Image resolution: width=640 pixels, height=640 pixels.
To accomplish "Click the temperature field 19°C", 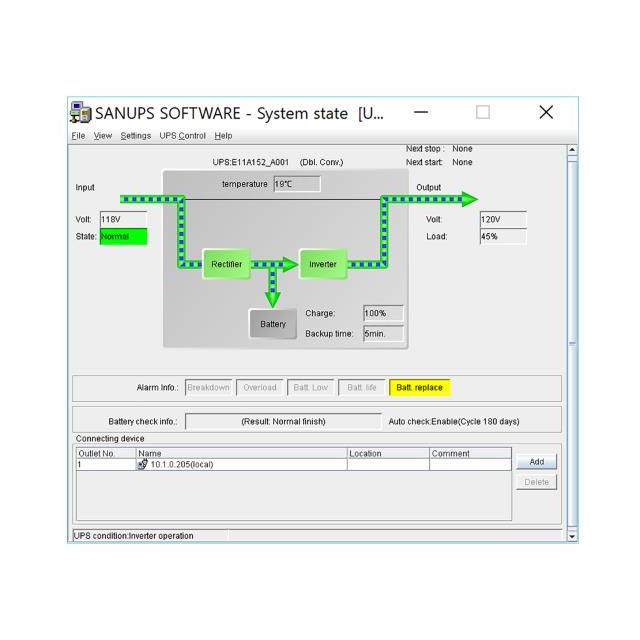I will (297, 184).
